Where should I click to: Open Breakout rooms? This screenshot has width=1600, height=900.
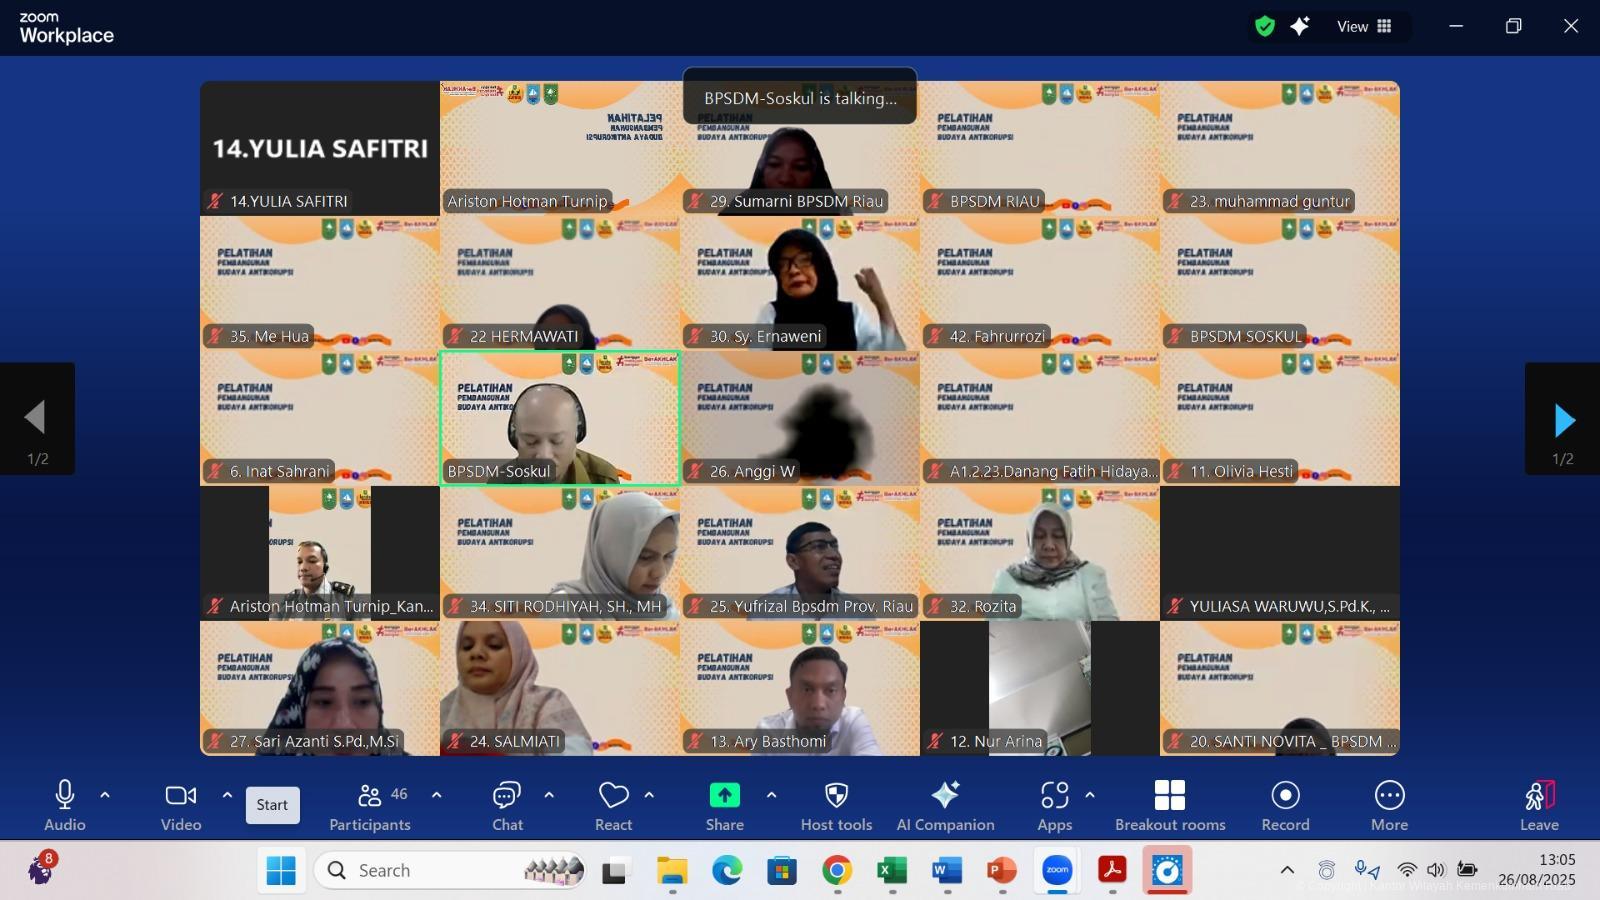[x=1169, y=805]
